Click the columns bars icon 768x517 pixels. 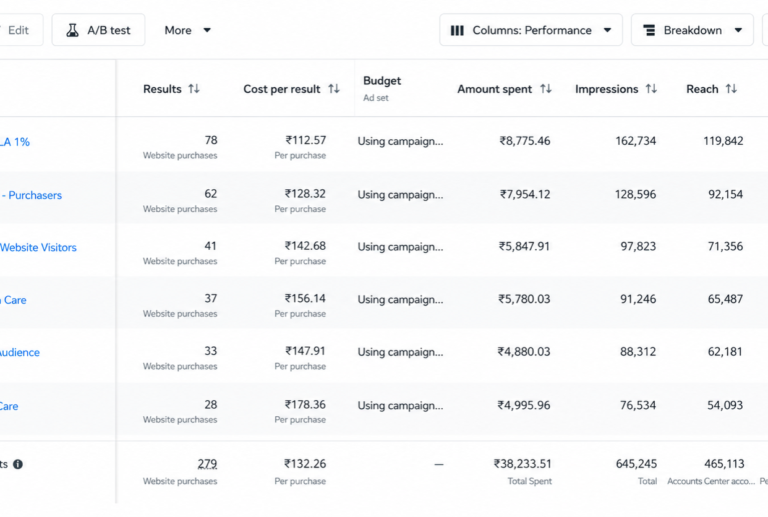tap(457, 30)
